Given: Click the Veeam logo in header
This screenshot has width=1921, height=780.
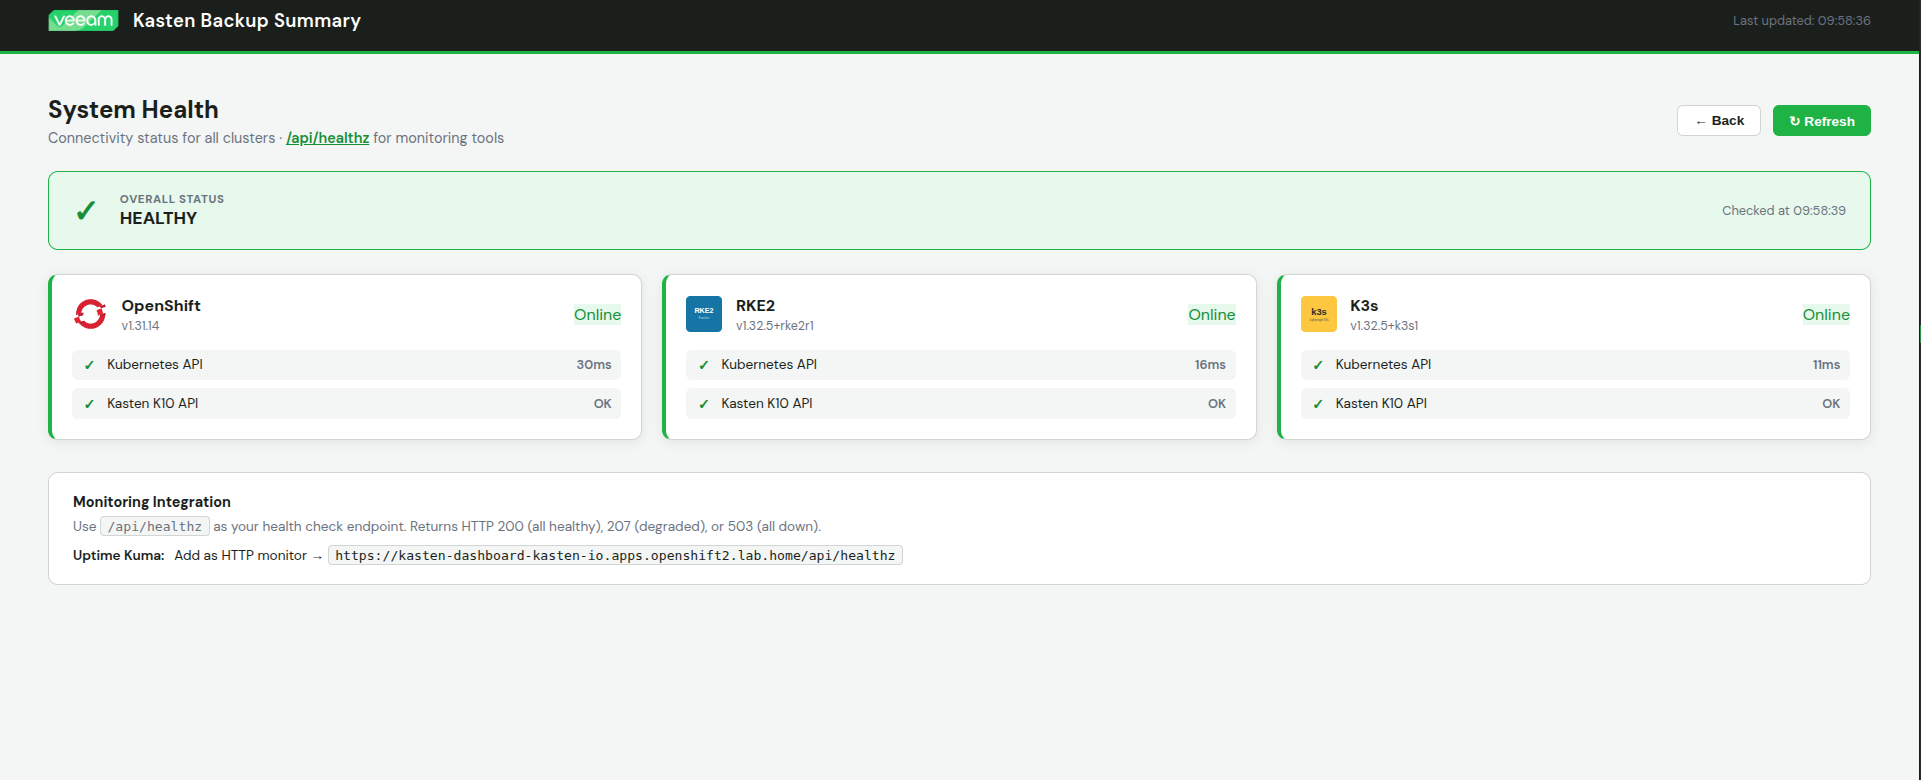Looking at the screenshot, I should click(x=83, y=21).
